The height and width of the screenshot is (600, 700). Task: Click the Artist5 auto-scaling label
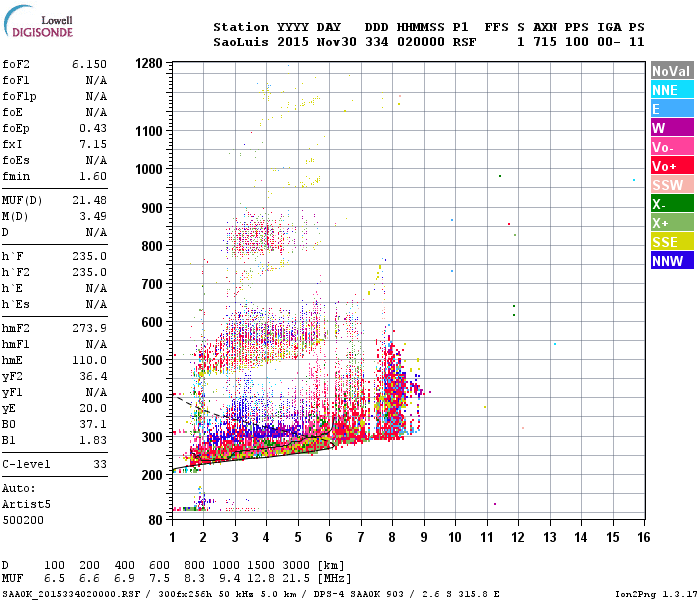click(x=26, y=504)
